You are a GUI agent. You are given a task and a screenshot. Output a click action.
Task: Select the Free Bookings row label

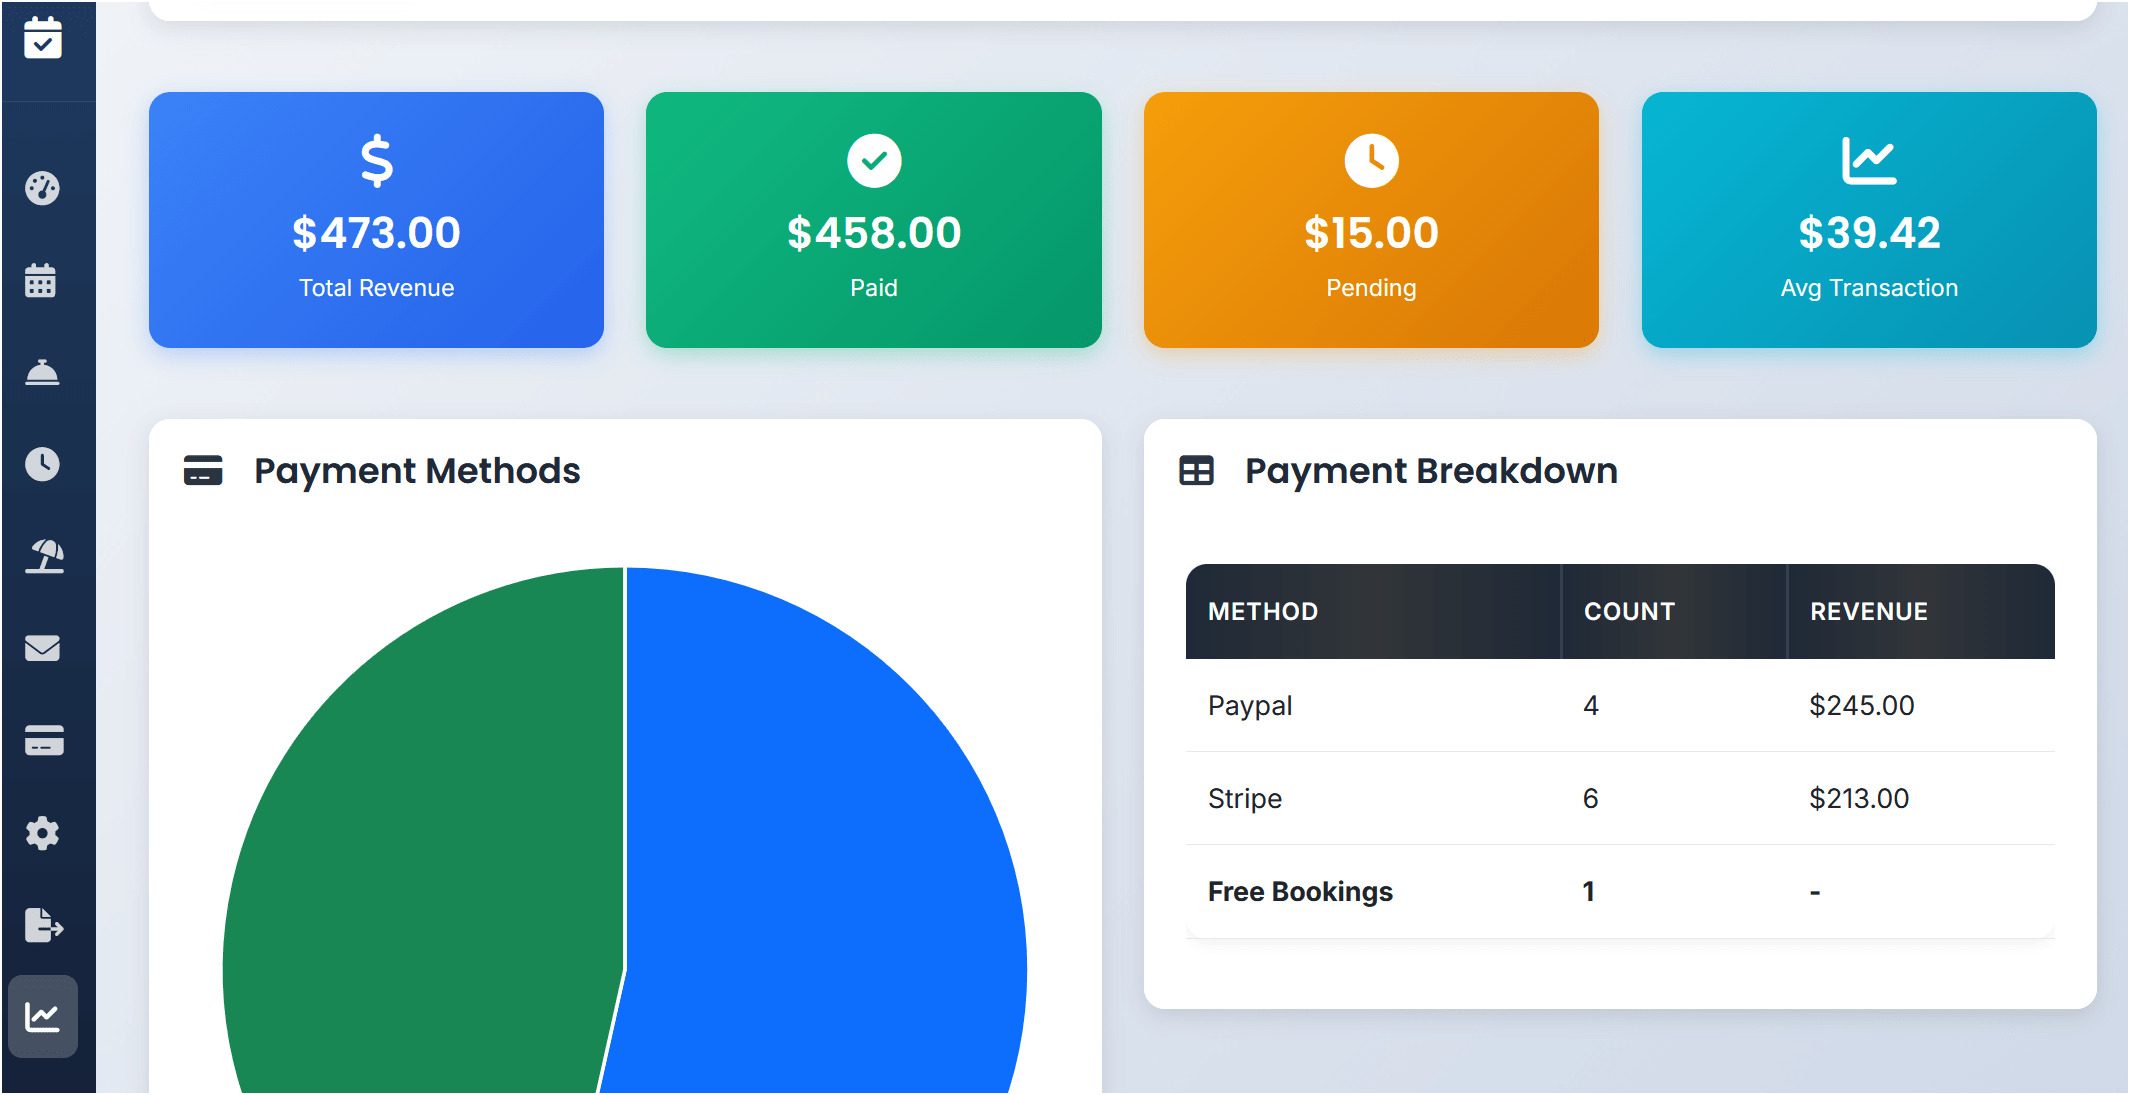1300,892
